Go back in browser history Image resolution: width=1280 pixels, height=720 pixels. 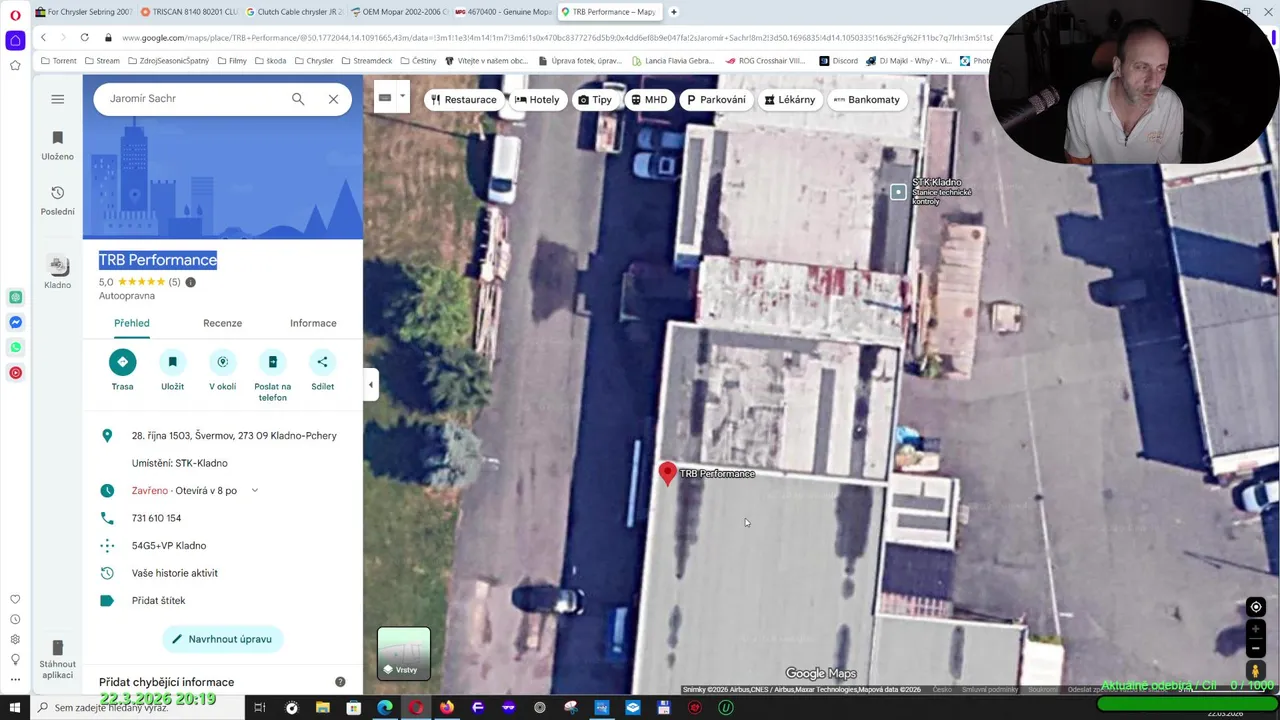tap(43, 38)
